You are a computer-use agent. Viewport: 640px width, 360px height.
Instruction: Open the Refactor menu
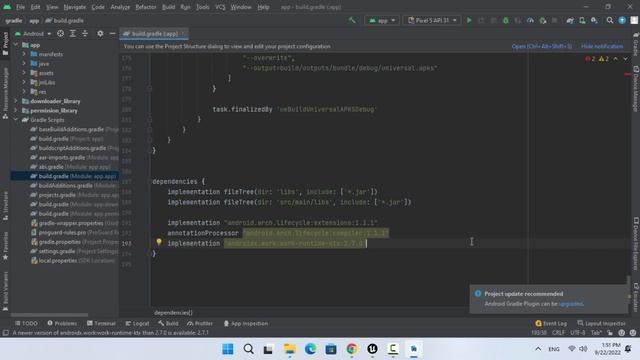point(146,7)
